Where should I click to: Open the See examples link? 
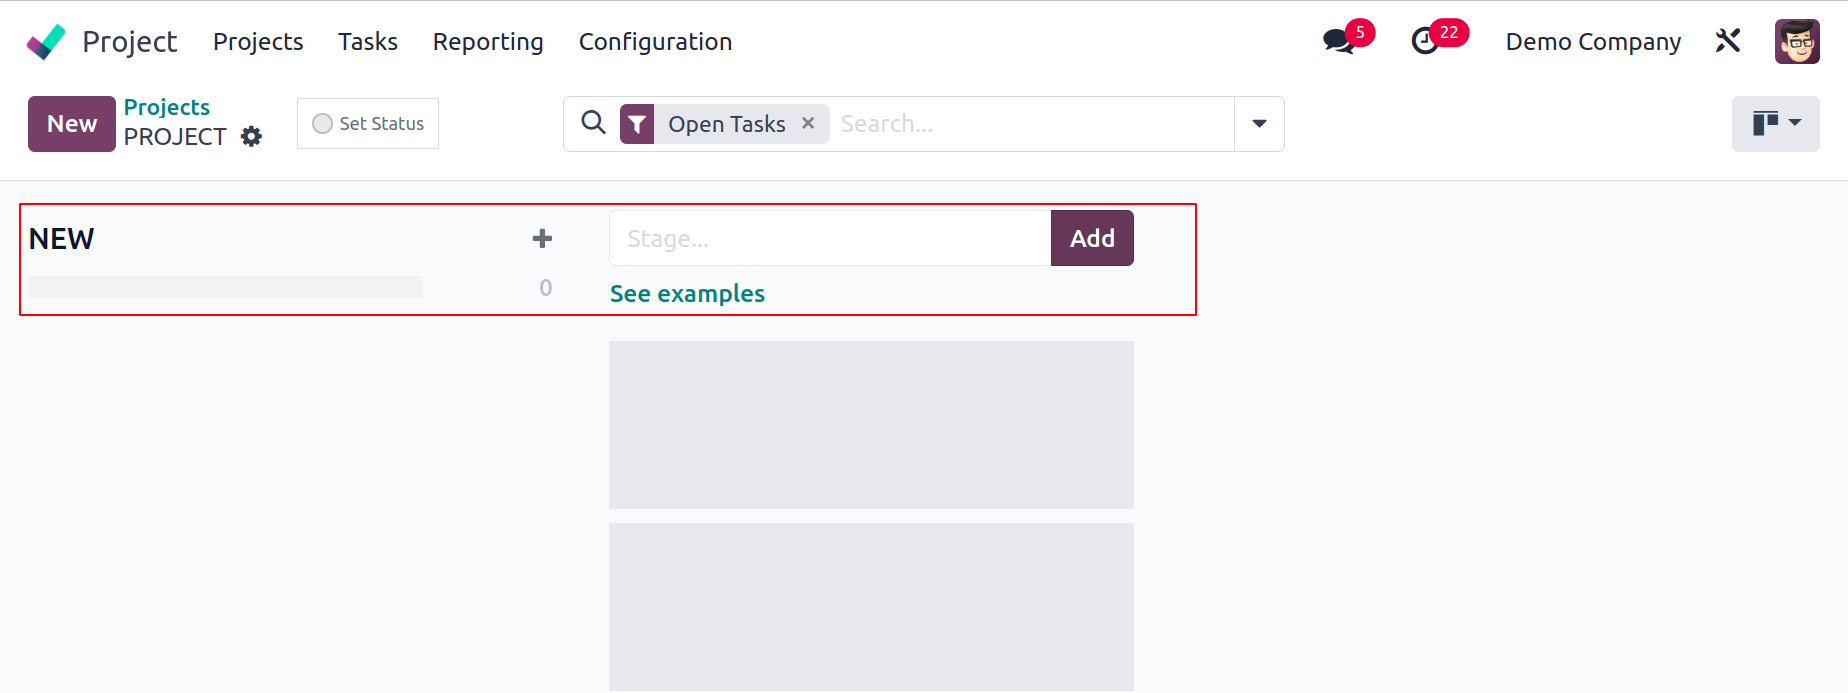click(687, 293)
